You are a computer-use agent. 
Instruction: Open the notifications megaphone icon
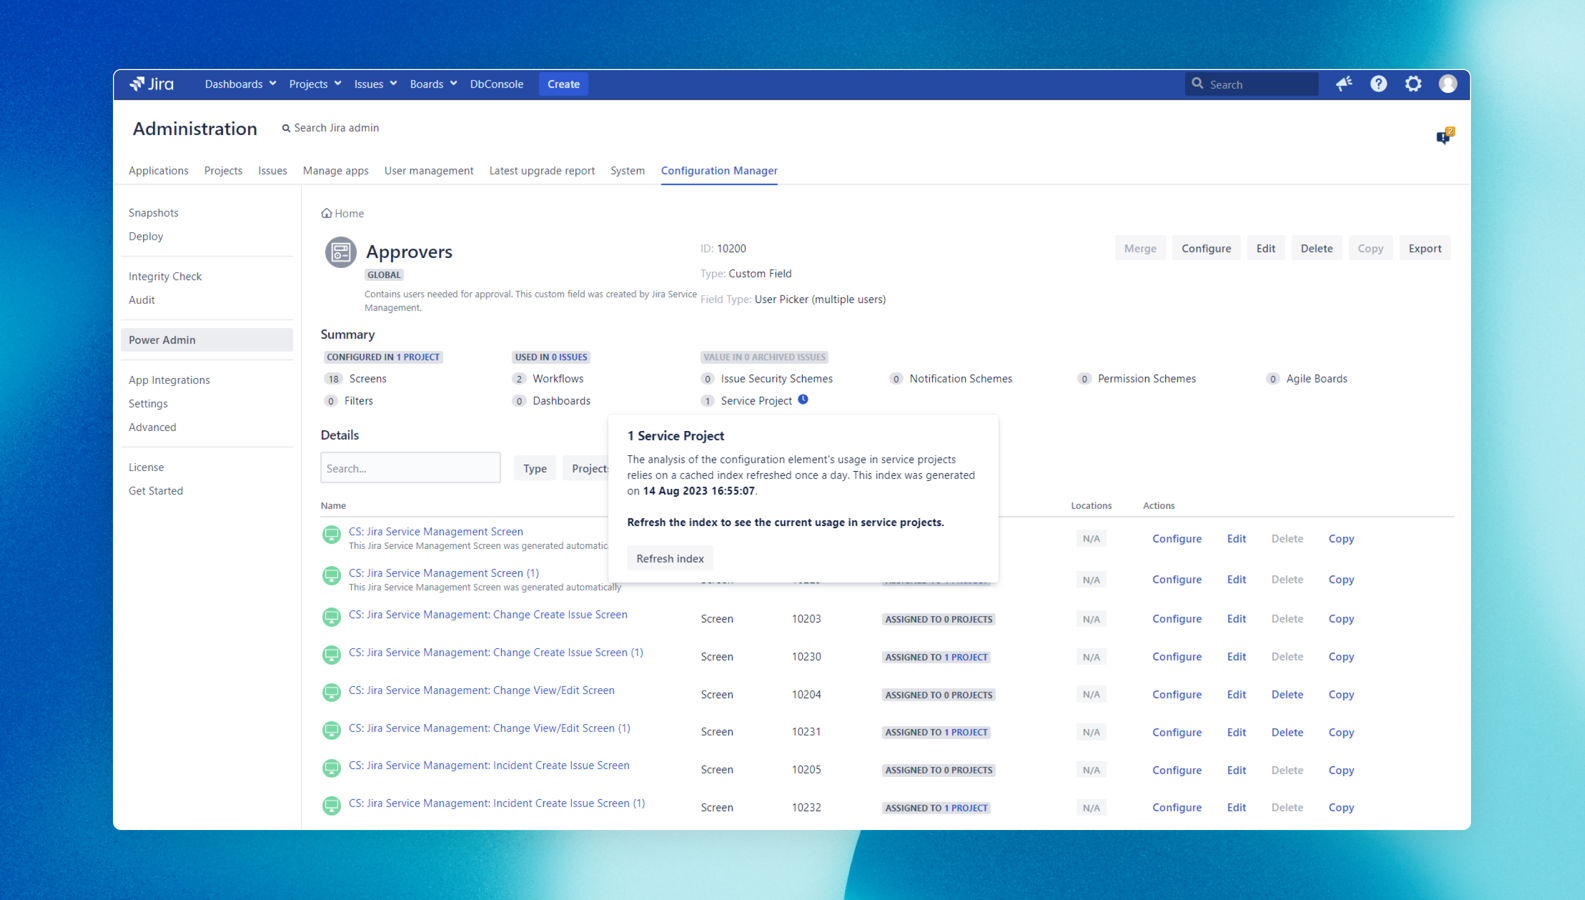(x=1344, y=84)
